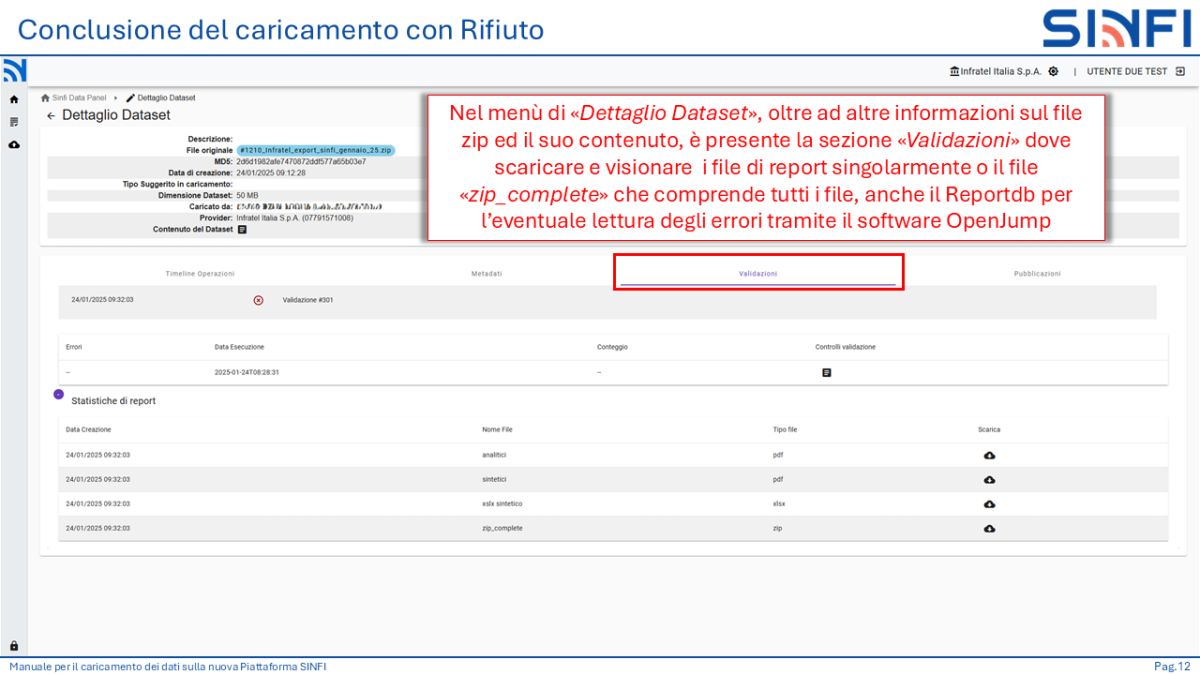This screenshot has width=1200, height=675.
Task: Open settings via the gear icon
Action: 1052,71
